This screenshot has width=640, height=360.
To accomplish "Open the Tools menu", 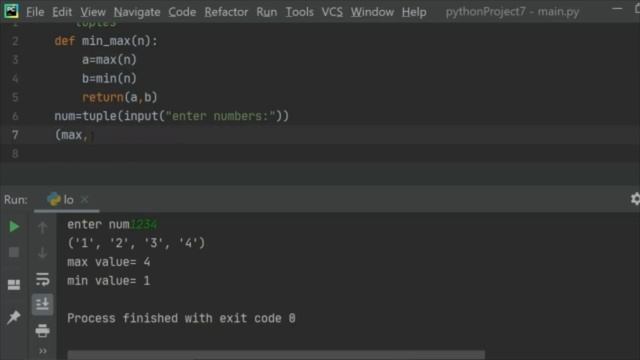I will (299, 12).
